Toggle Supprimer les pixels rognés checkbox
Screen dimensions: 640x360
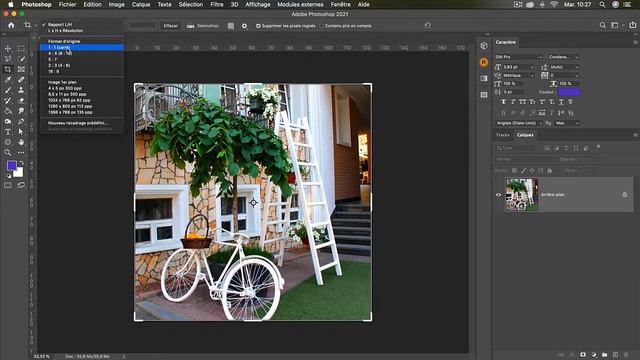[258, 26]
